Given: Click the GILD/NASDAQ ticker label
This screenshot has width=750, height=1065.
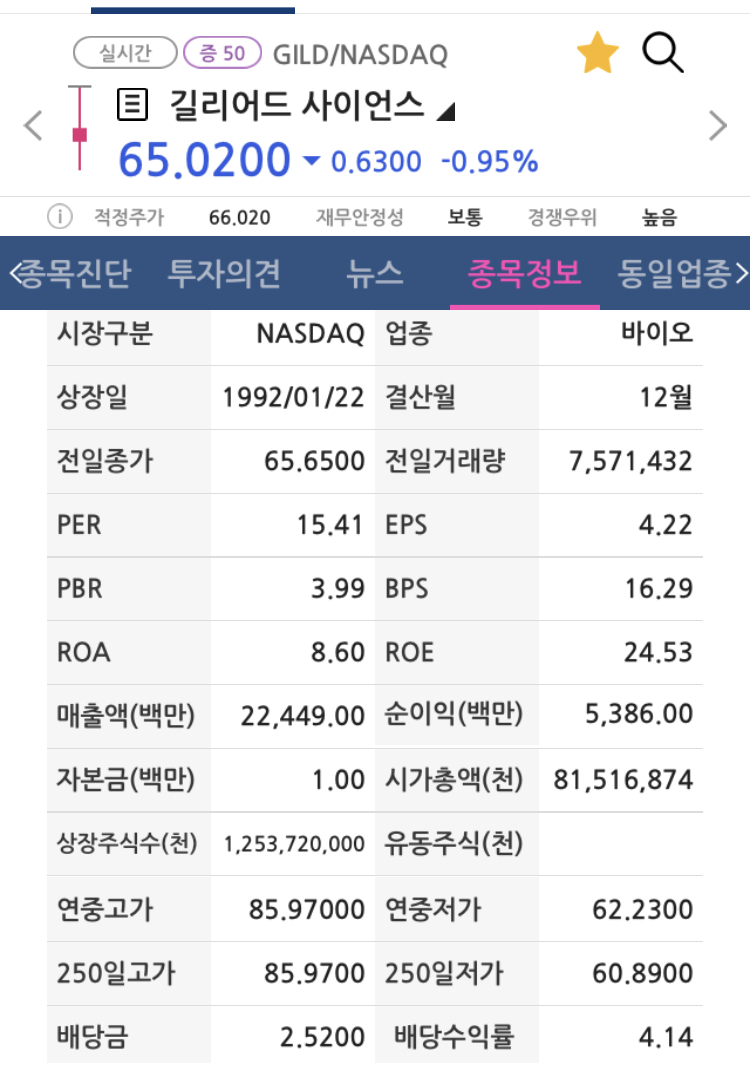Looking at the screenshot, I should [360, 55].
